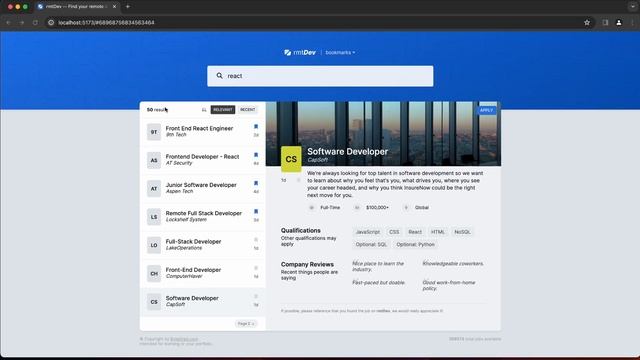Viewport: 640px width, 360px height.
Task: Open Full-Stack Developer listing
Action: [202, 245]
